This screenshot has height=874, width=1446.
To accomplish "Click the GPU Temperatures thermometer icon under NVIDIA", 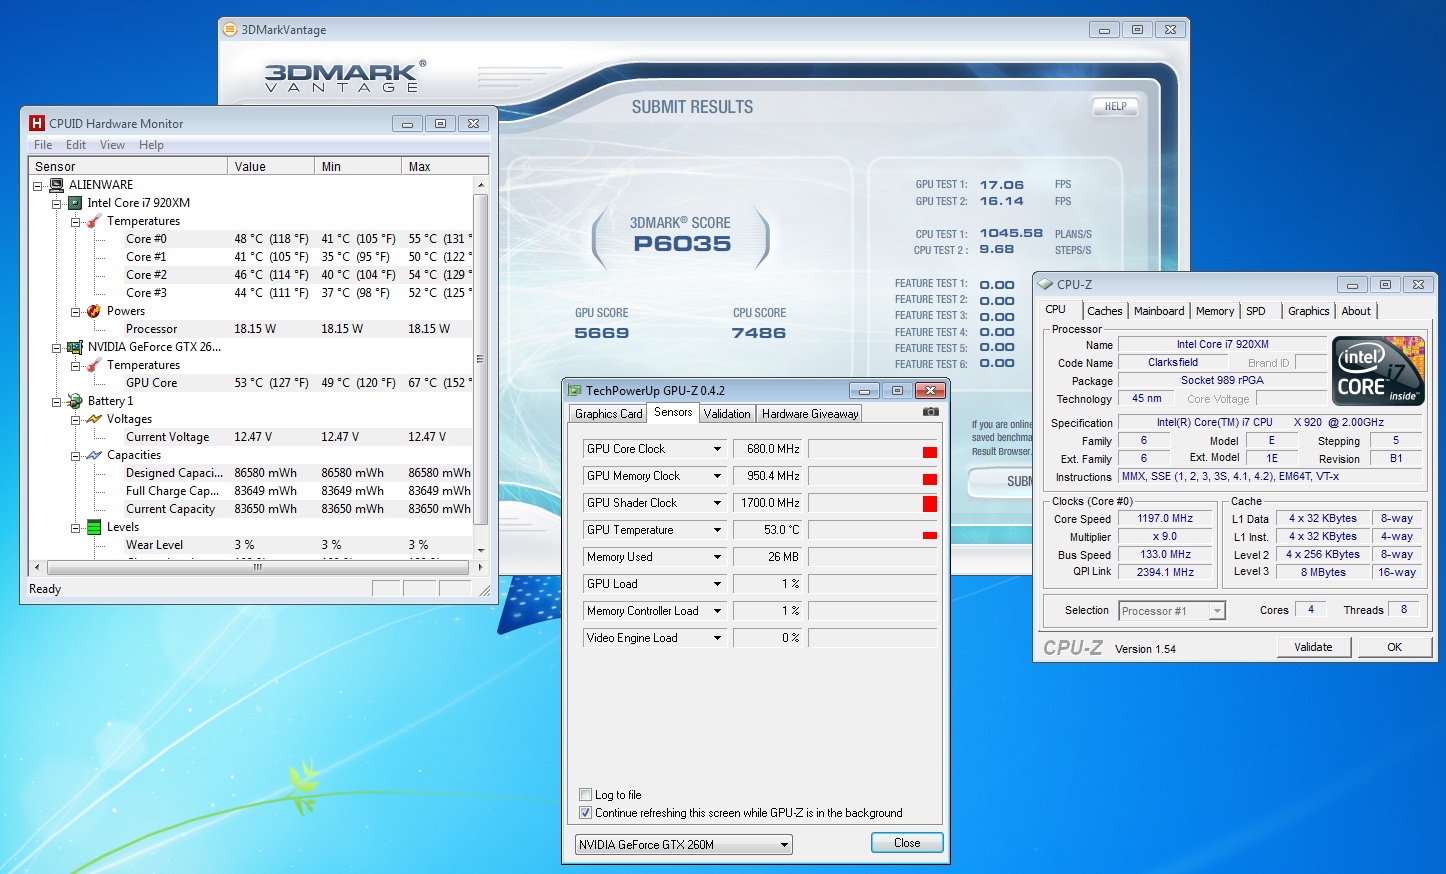I will (94, 365).
